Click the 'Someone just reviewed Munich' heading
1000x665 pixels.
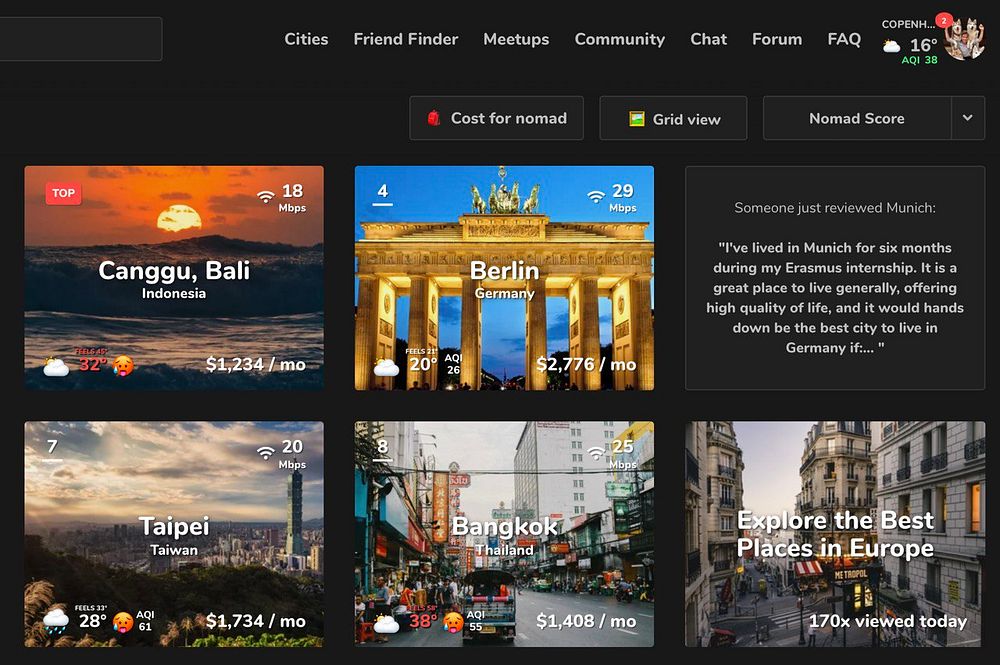pos(835,208)
